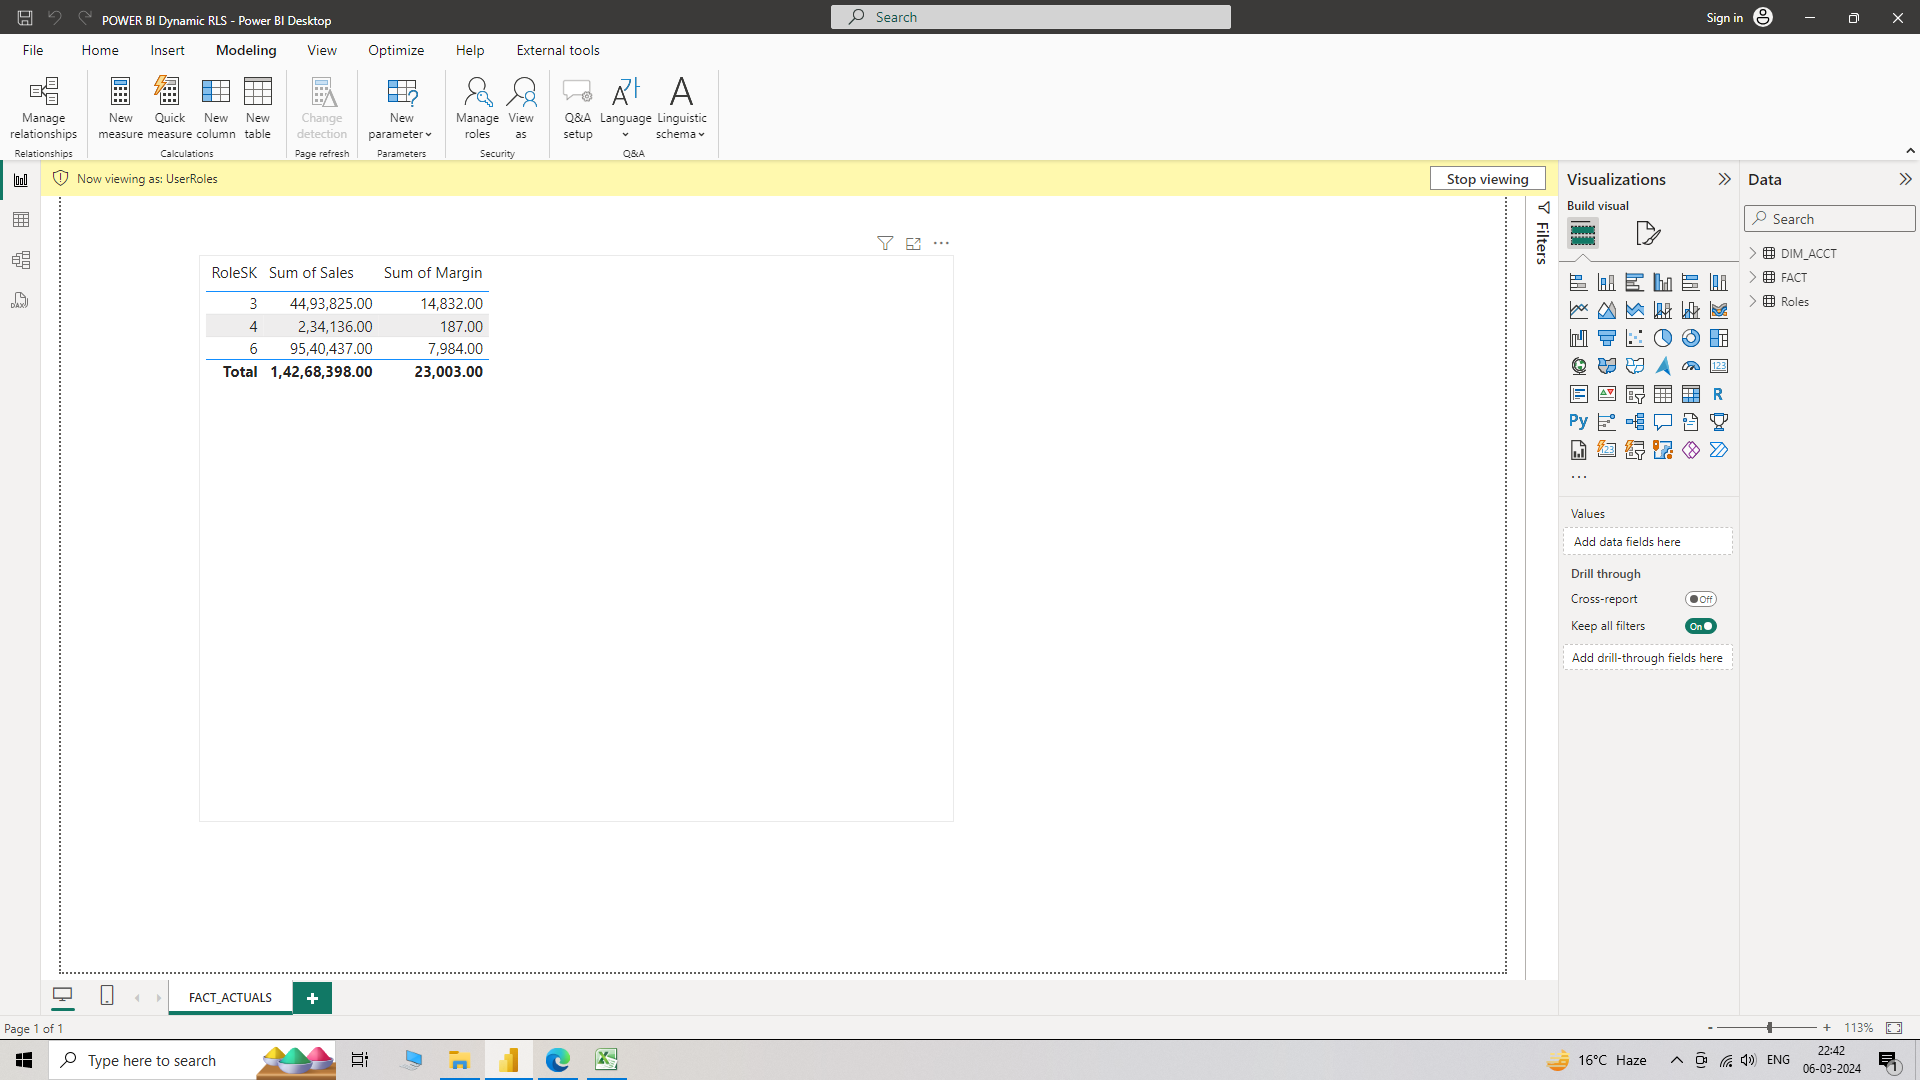The height and width of the screenshot is (1080, 1920).
Task: Click the visual filter icon above table
Action: pyautogui.click(x=885, y=243)
